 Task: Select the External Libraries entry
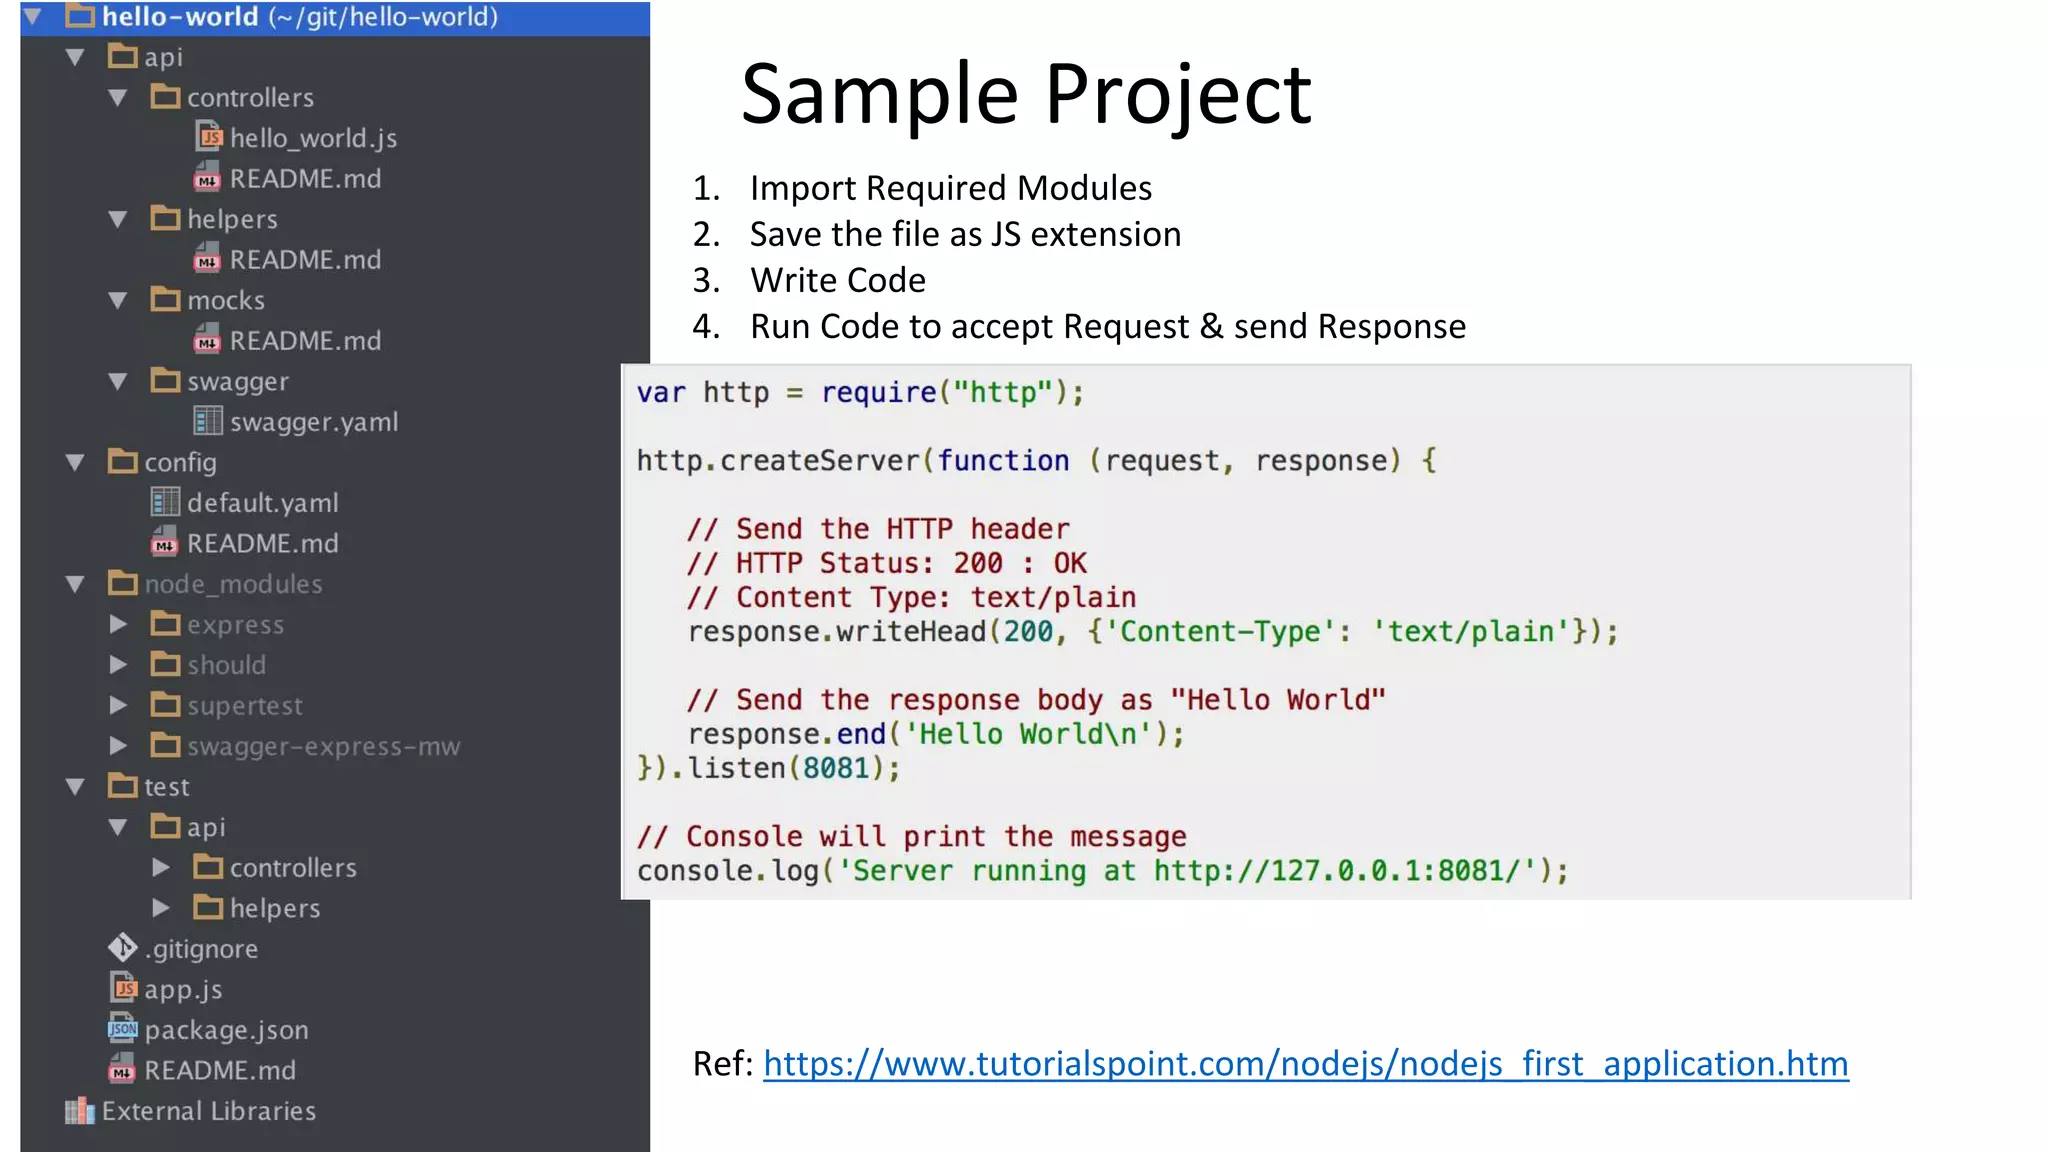[x=209, y=1111]
